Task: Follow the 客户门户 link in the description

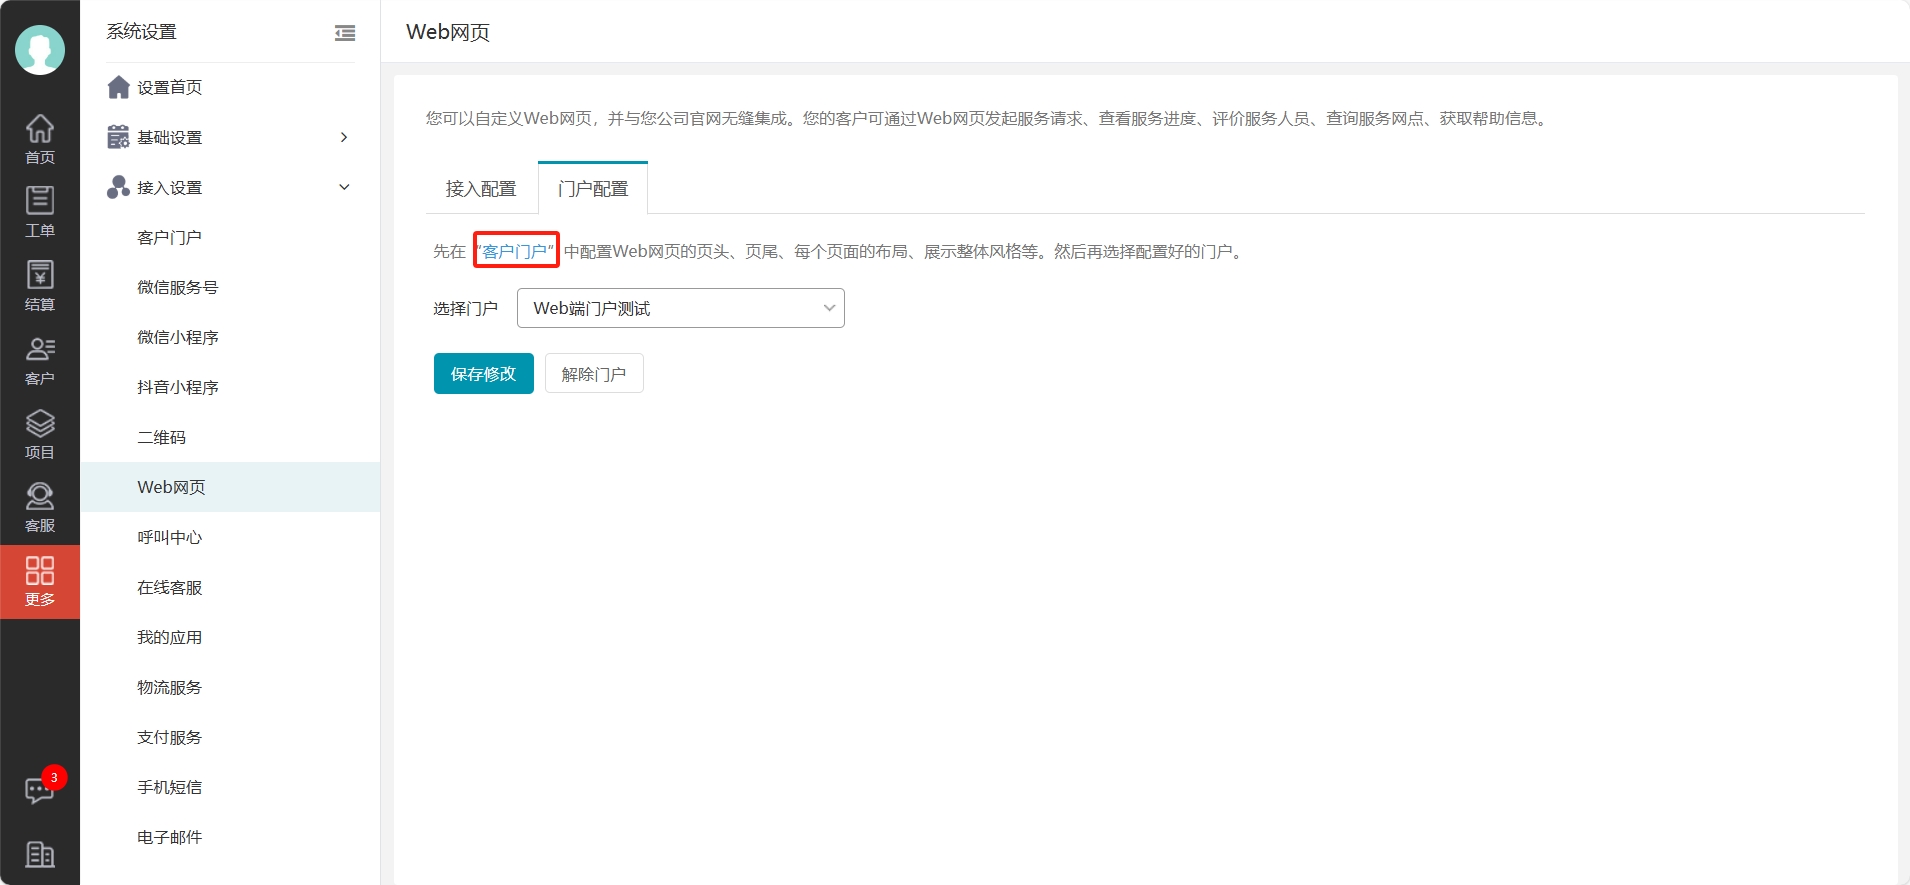Action: point(515,251)
